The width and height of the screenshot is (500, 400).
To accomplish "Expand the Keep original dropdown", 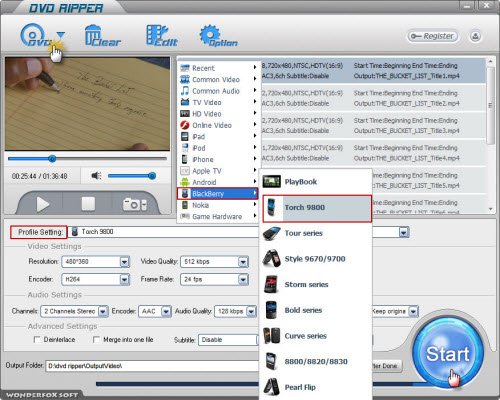I will tap(413, 311).
